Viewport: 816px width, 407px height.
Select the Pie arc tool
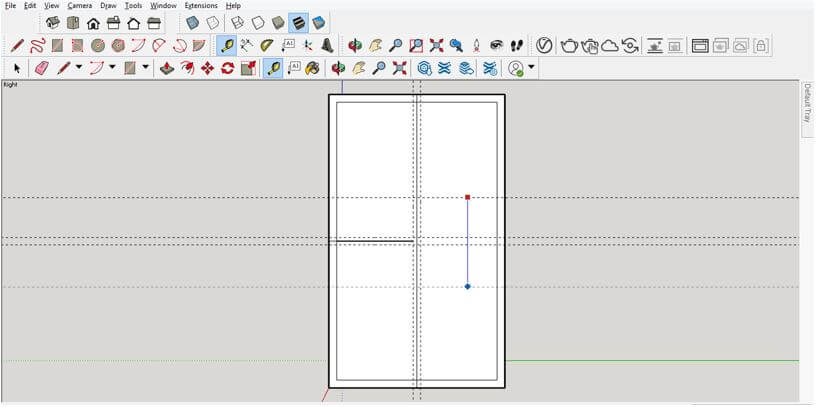(199, 46)
